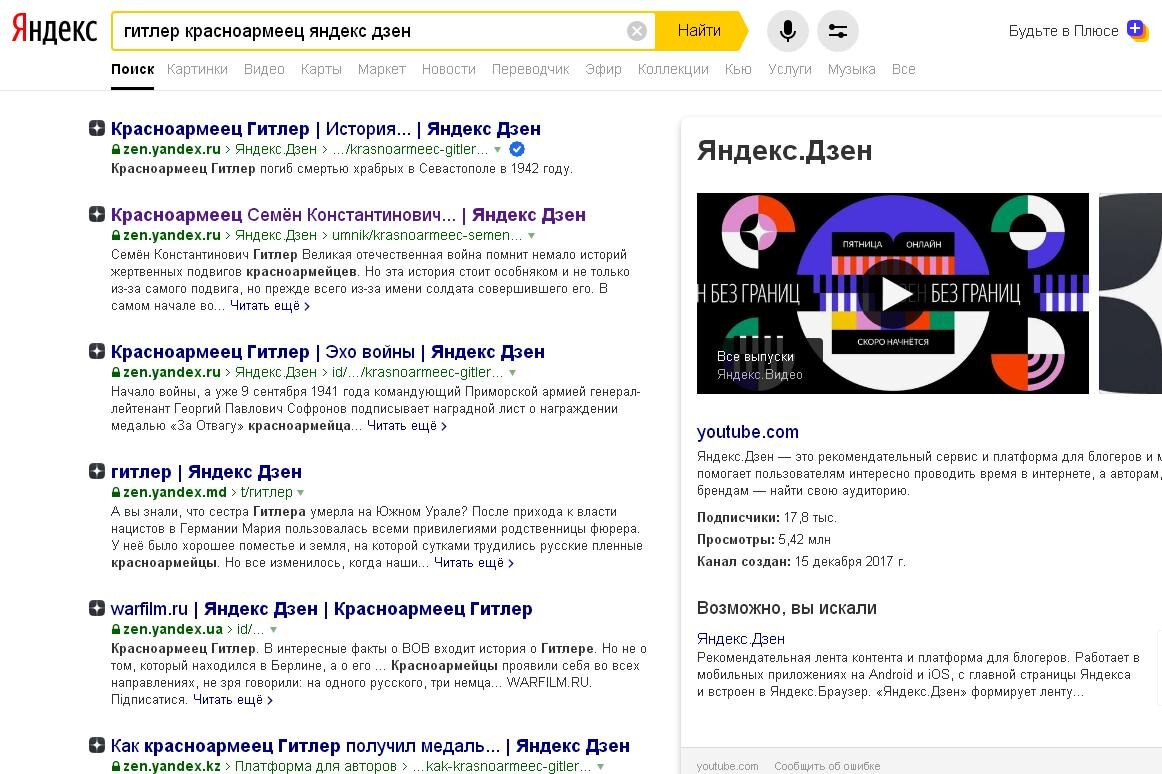Open the Карты tab
Viewport: 1162px width, 774px height.
tap(321, 69)
